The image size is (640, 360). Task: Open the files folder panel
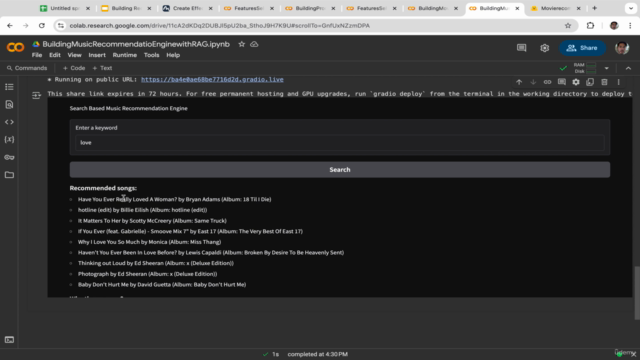click(9, 175)
